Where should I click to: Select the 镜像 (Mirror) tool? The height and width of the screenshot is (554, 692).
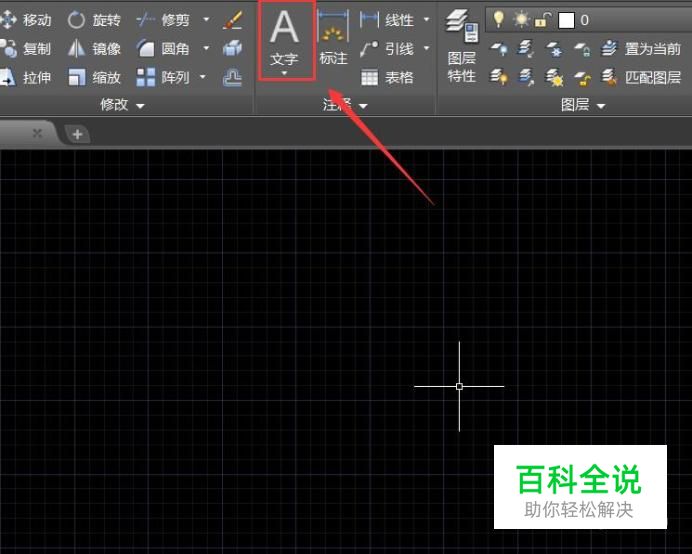[94, 49]
